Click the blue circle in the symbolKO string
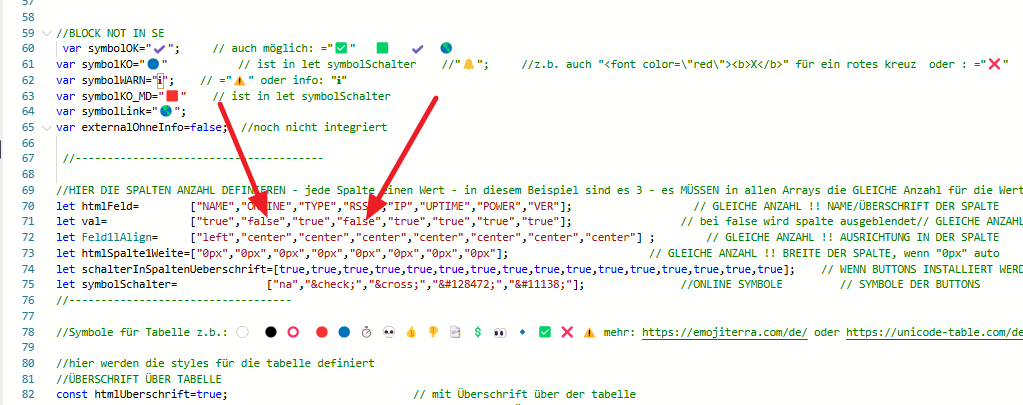1023x405 pixels. 153,65
